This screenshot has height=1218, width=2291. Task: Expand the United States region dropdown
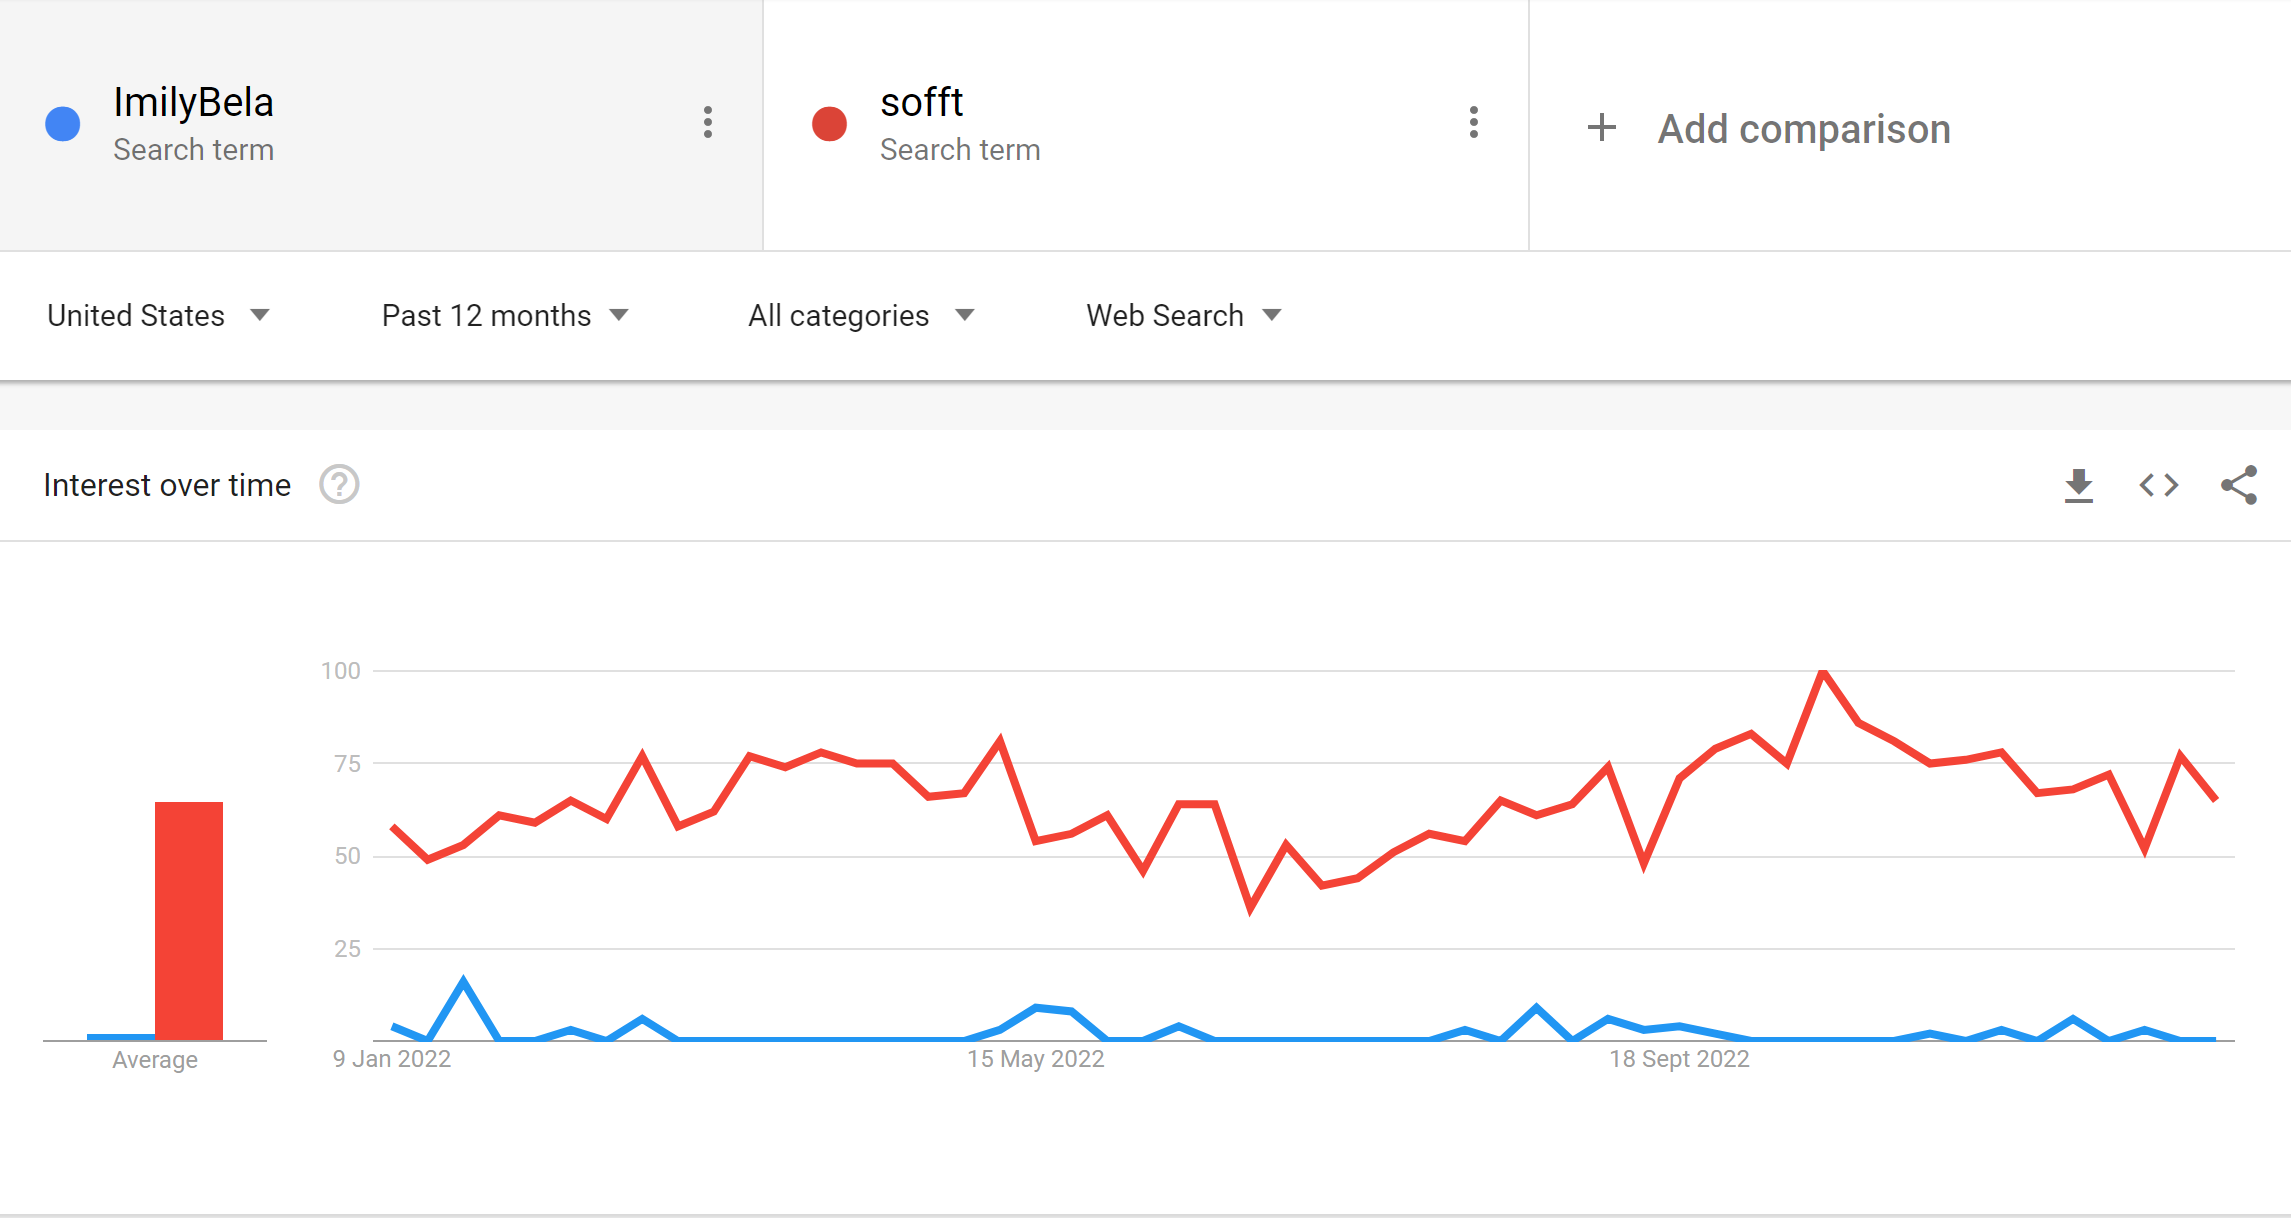[158, 316]
